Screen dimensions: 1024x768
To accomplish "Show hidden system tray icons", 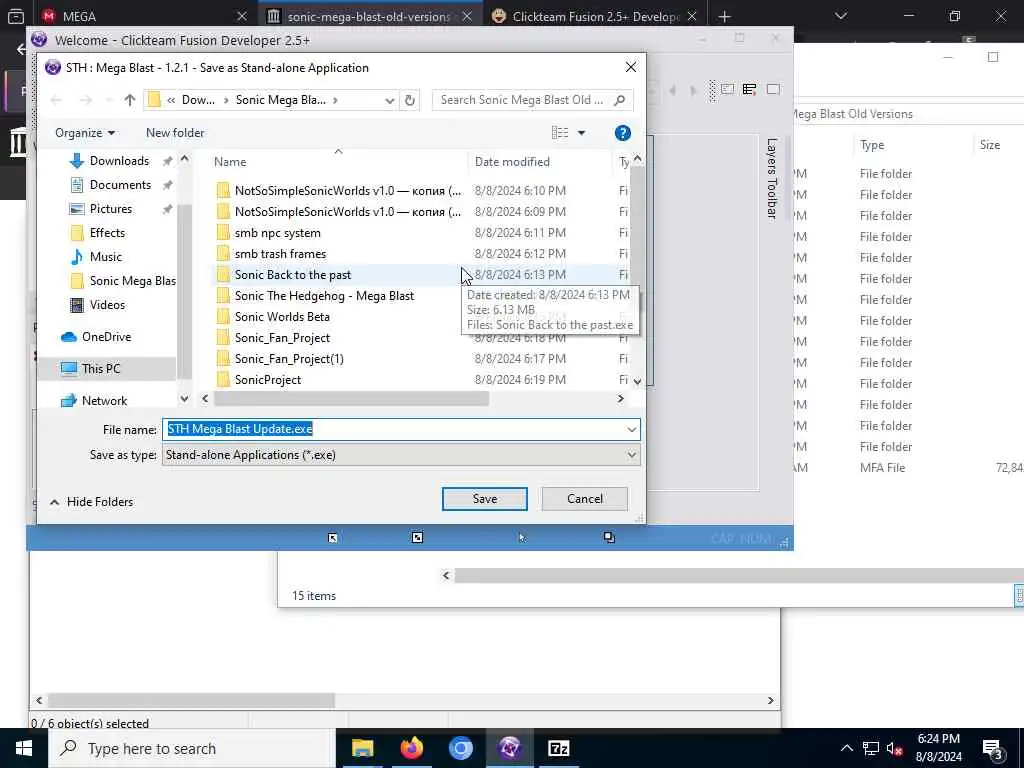I will (846, 748).
